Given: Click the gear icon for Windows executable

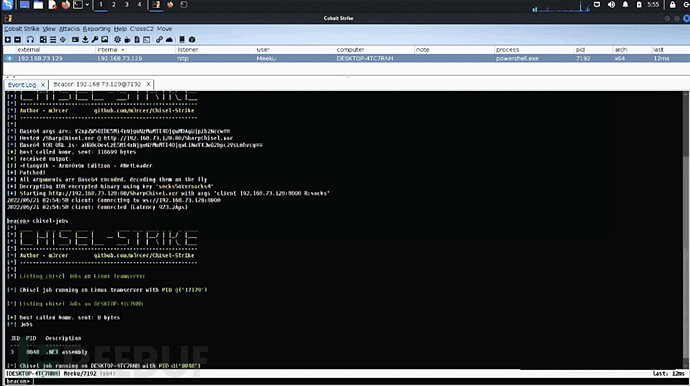Looking at the screenshot, I should pyautogui.click(x=117, y=40).
